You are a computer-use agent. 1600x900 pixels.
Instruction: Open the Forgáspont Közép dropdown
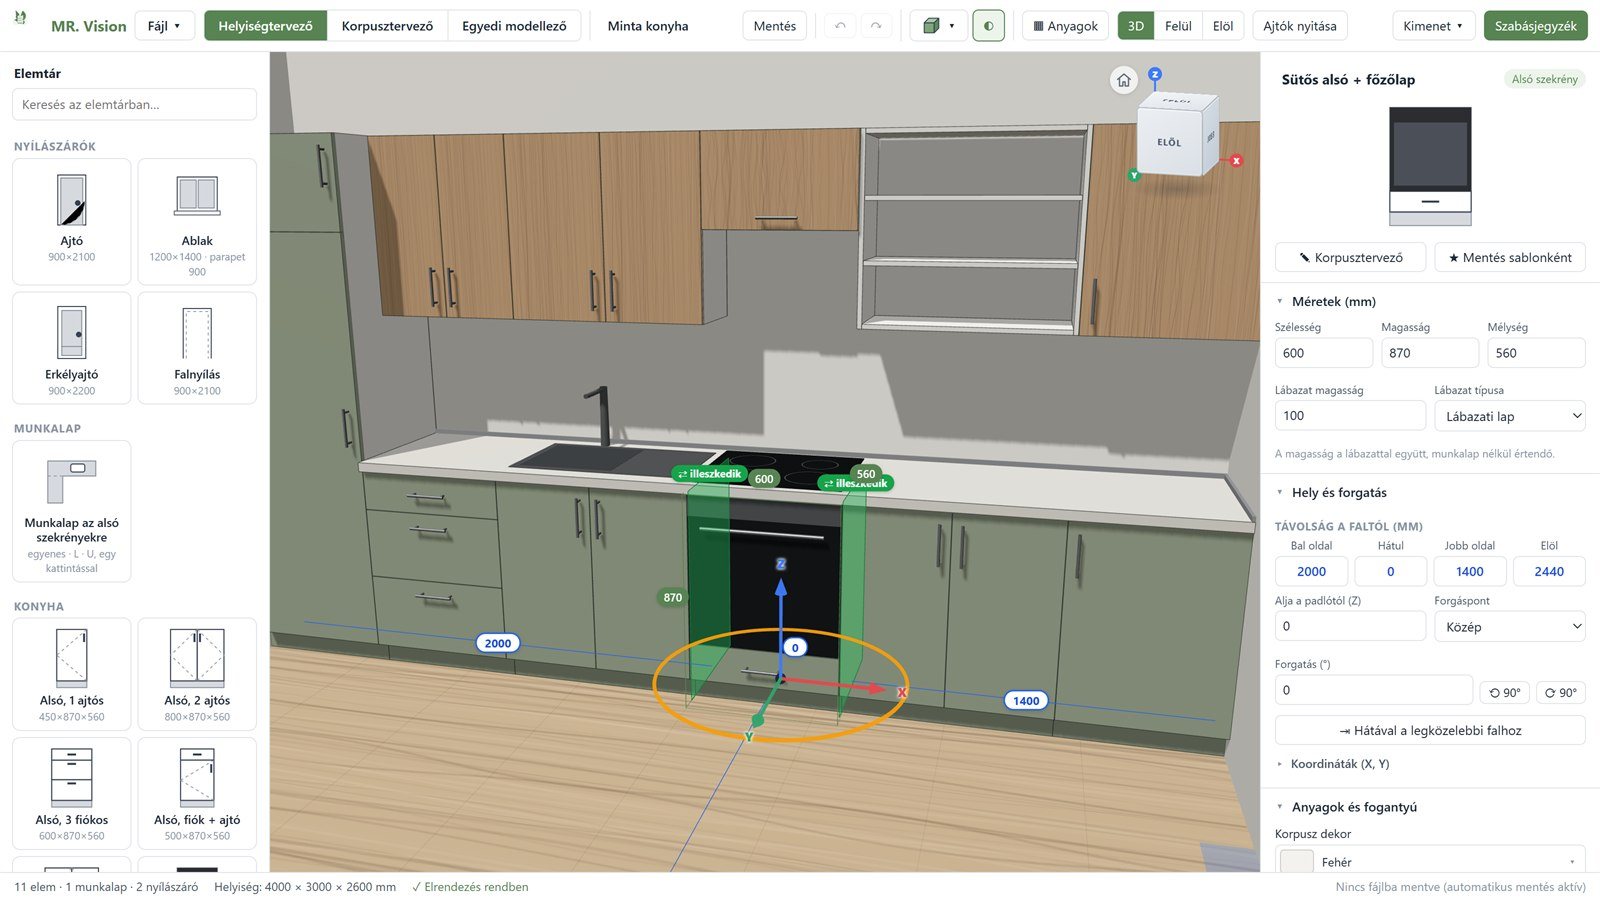point(1510,626)
